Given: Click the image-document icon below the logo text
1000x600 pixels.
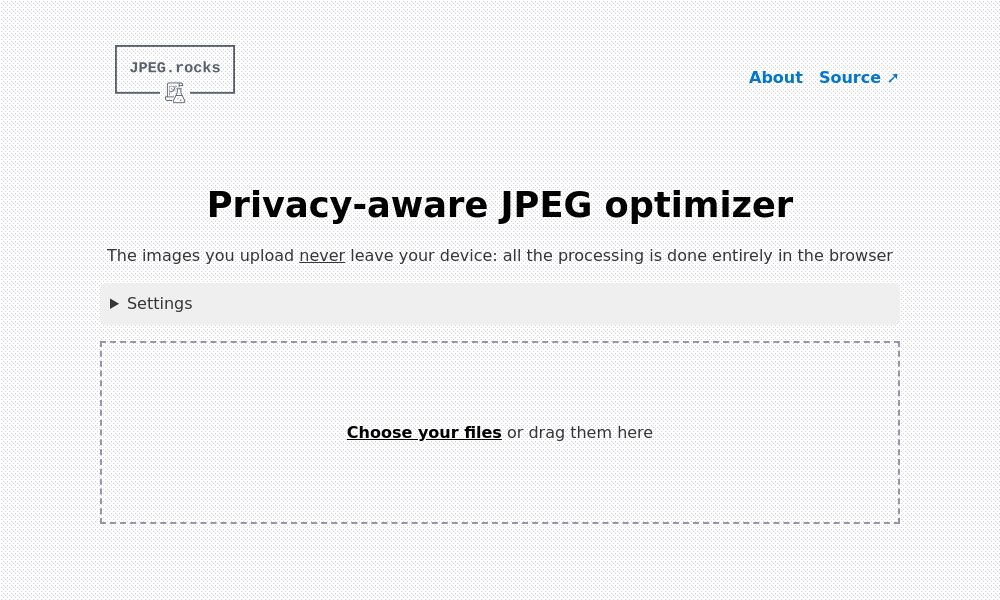Looking at the screenshot, I should [171, 91].
